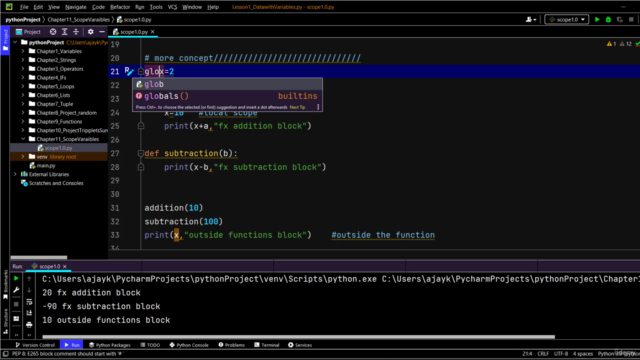The width and height of the screenshot is (640, 360).
Task: Click Collapse All icon in Project panel
Action: 76,31
